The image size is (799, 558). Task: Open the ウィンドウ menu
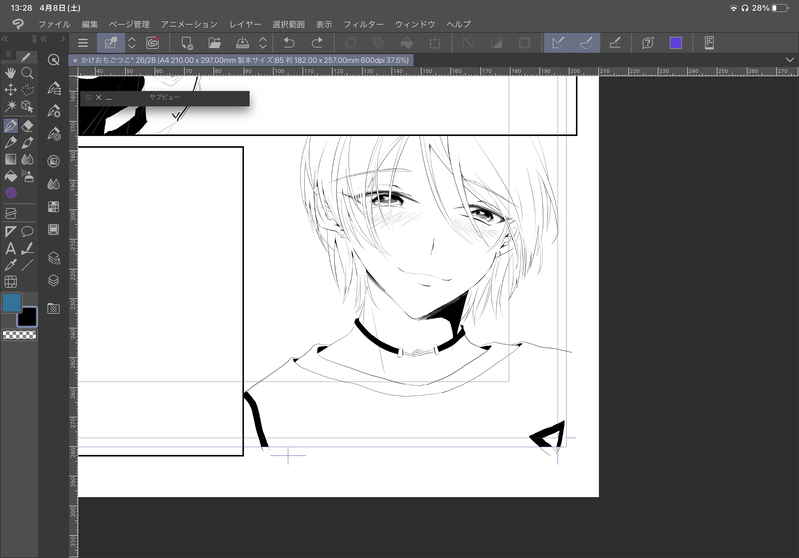[415, 24]
